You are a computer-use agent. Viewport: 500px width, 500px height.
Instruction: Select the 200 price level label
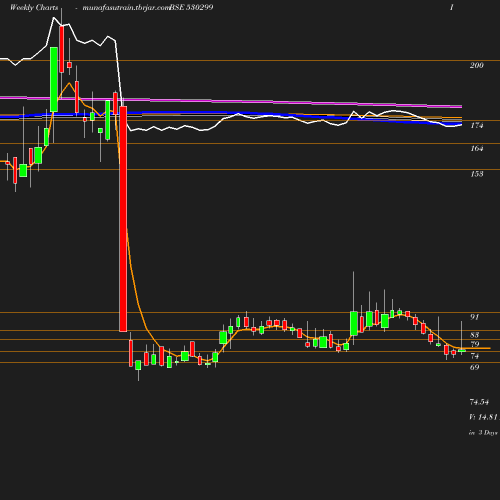tap(477, 65)
